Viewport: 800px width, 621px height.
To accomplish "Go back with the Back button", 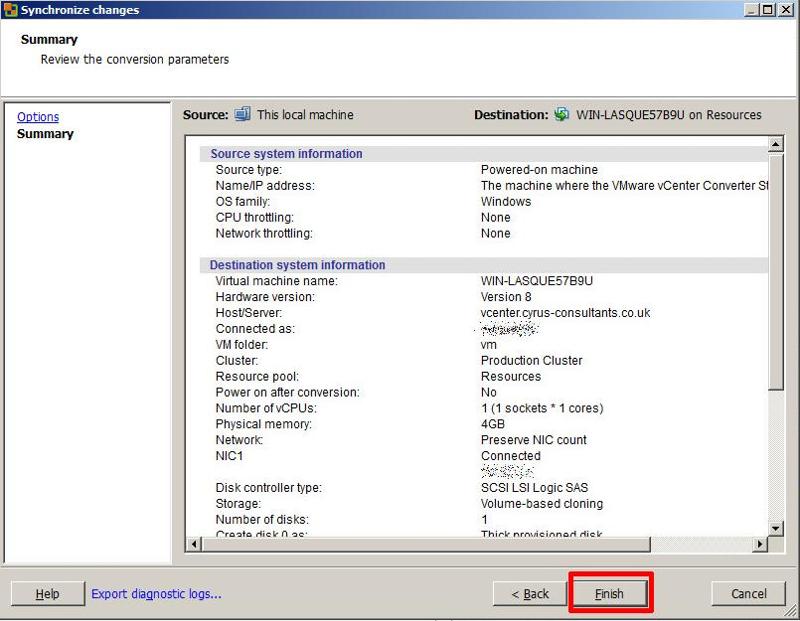I will [530, 593].
